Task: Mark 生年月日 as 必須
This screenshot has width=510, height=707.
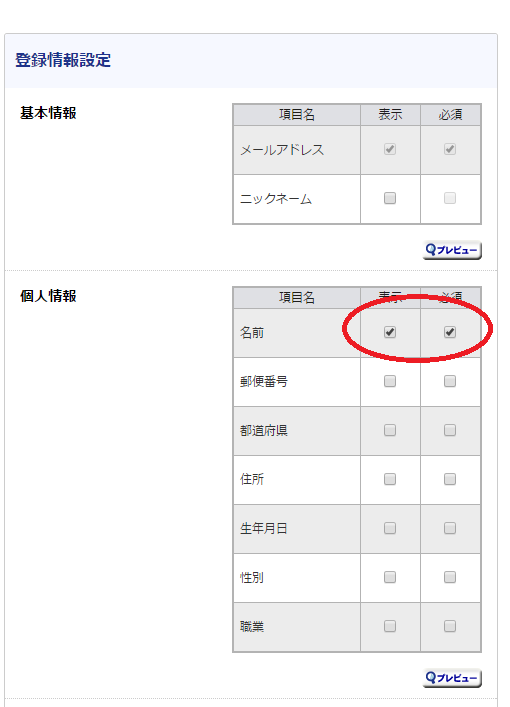Action: click(x=450, y=528)
